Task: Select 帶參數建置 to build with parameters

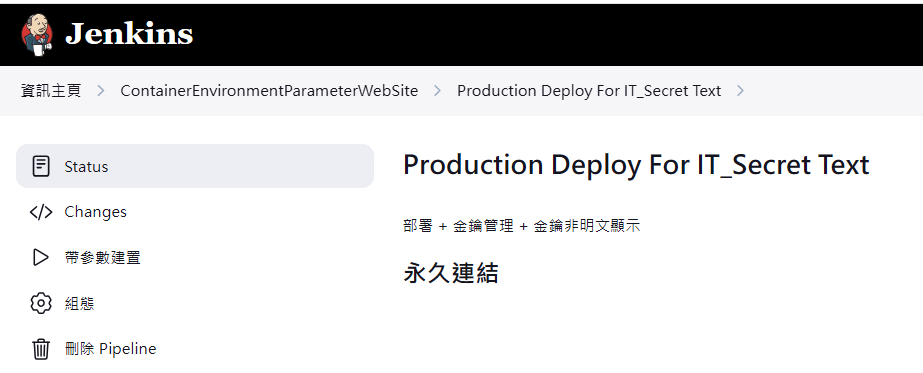Action: coord(102,258)
